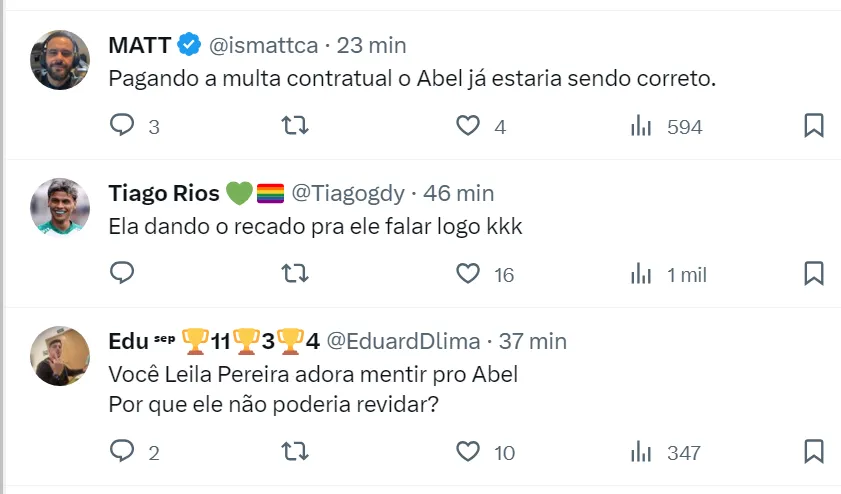Open the 37 min timestamp on Edu's tweet

click(x=533, y=341)
